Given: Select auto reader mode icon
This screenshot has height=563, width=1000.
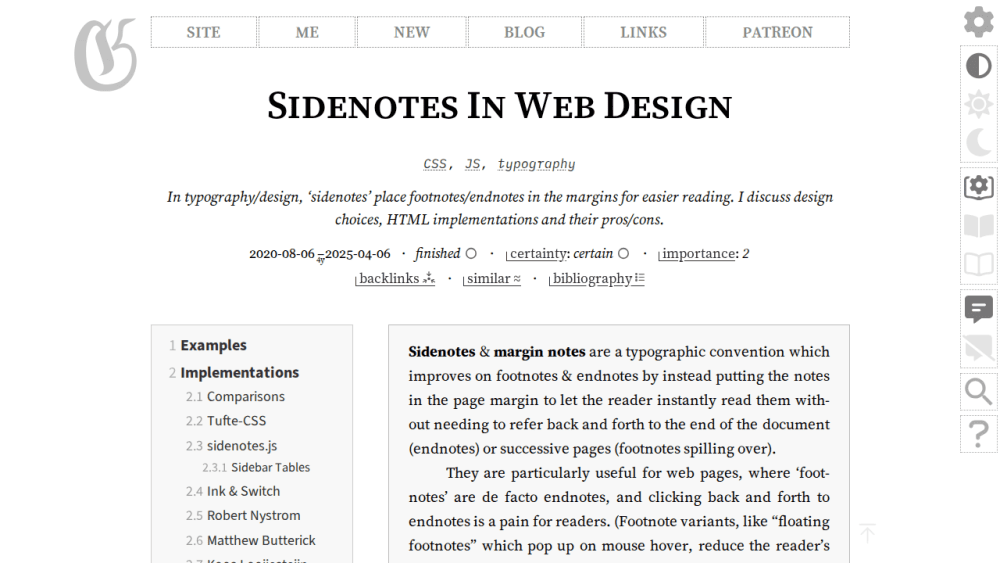Looking at the screenshot, I should [x=978, y=187].
